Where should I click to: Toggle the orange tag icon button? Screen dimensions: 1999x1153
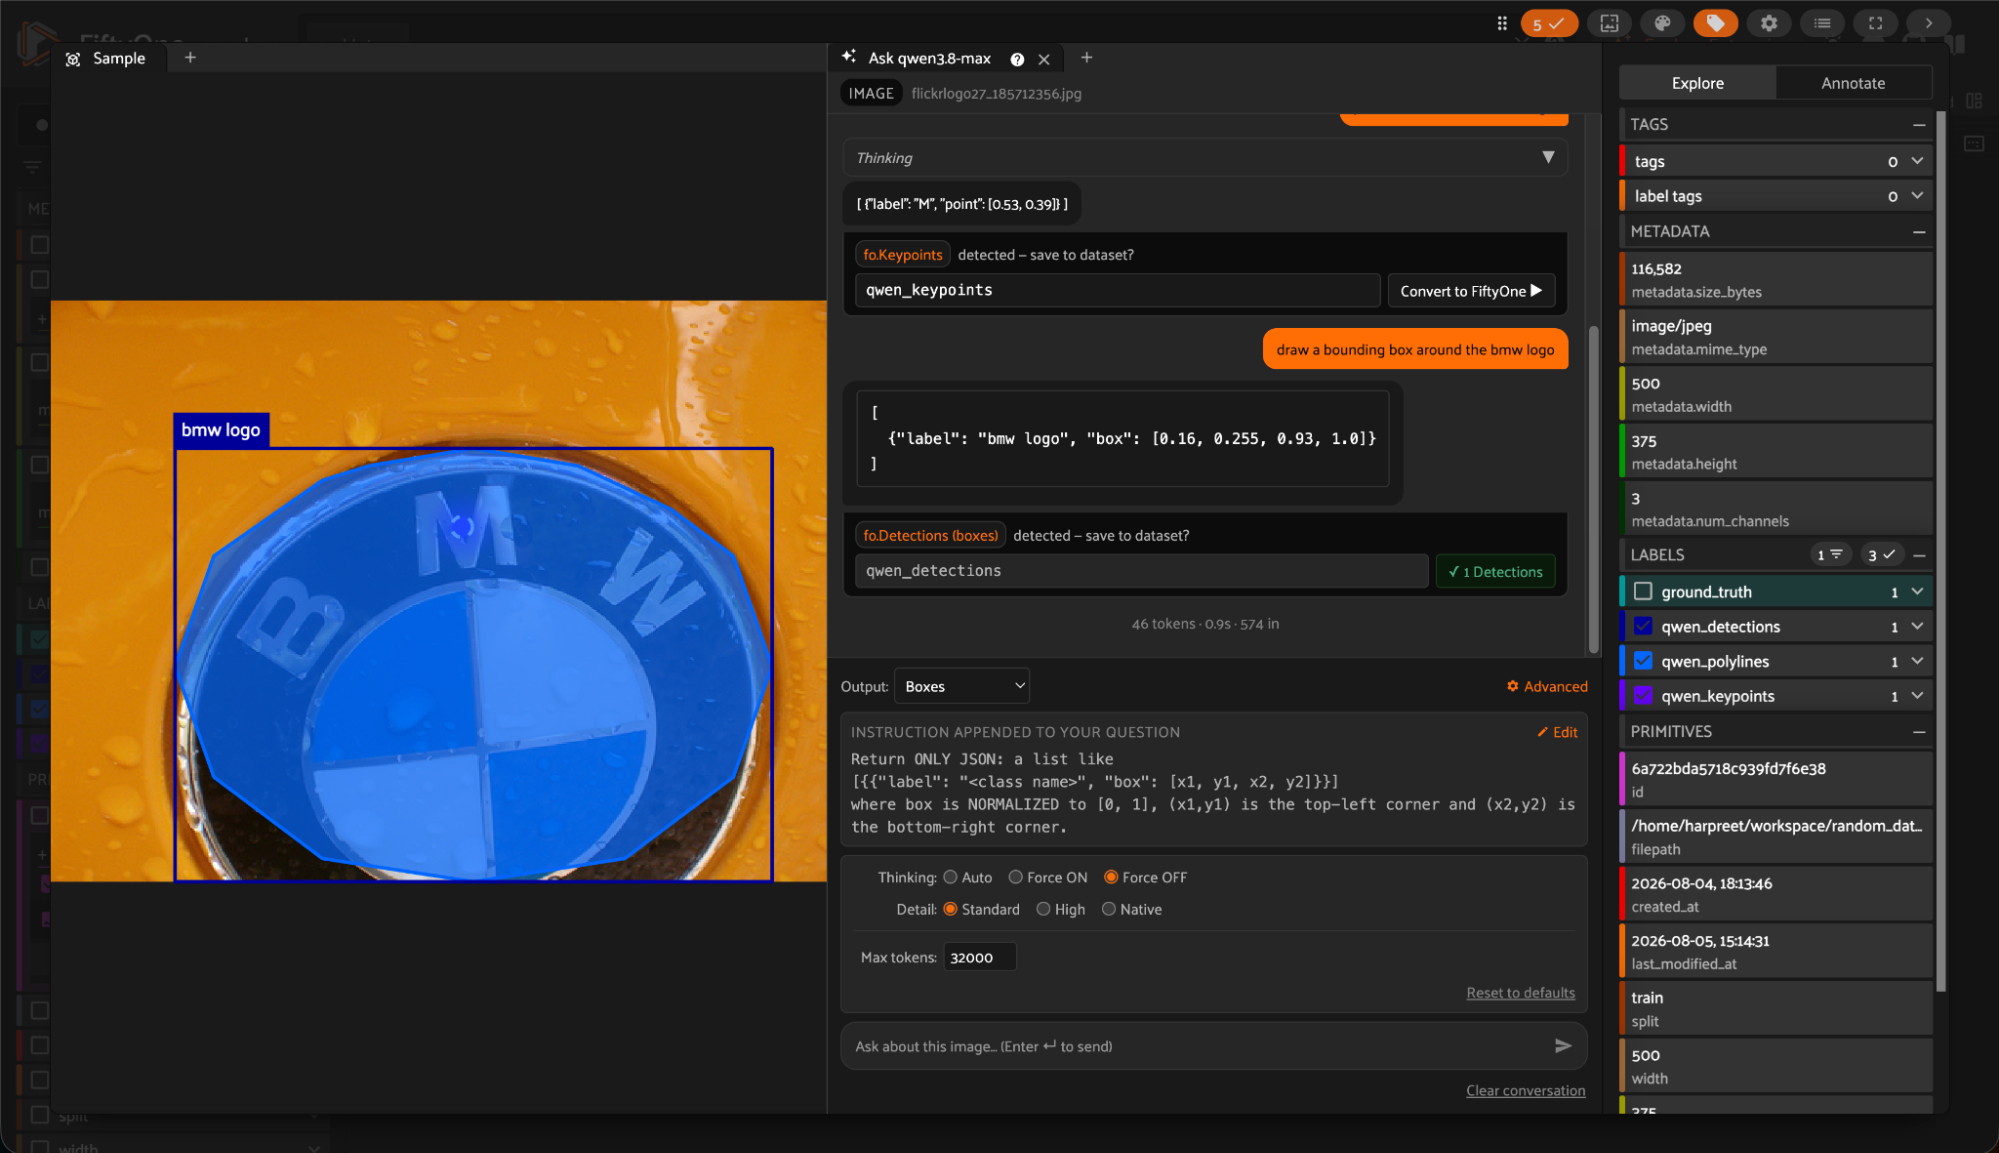point(1715,23)
